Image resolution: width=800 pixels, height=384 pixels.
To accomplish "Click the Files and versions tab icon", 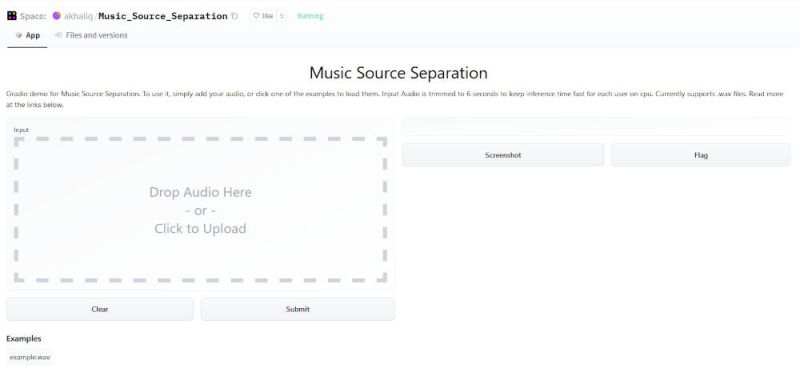I will (x=59, y=35).
